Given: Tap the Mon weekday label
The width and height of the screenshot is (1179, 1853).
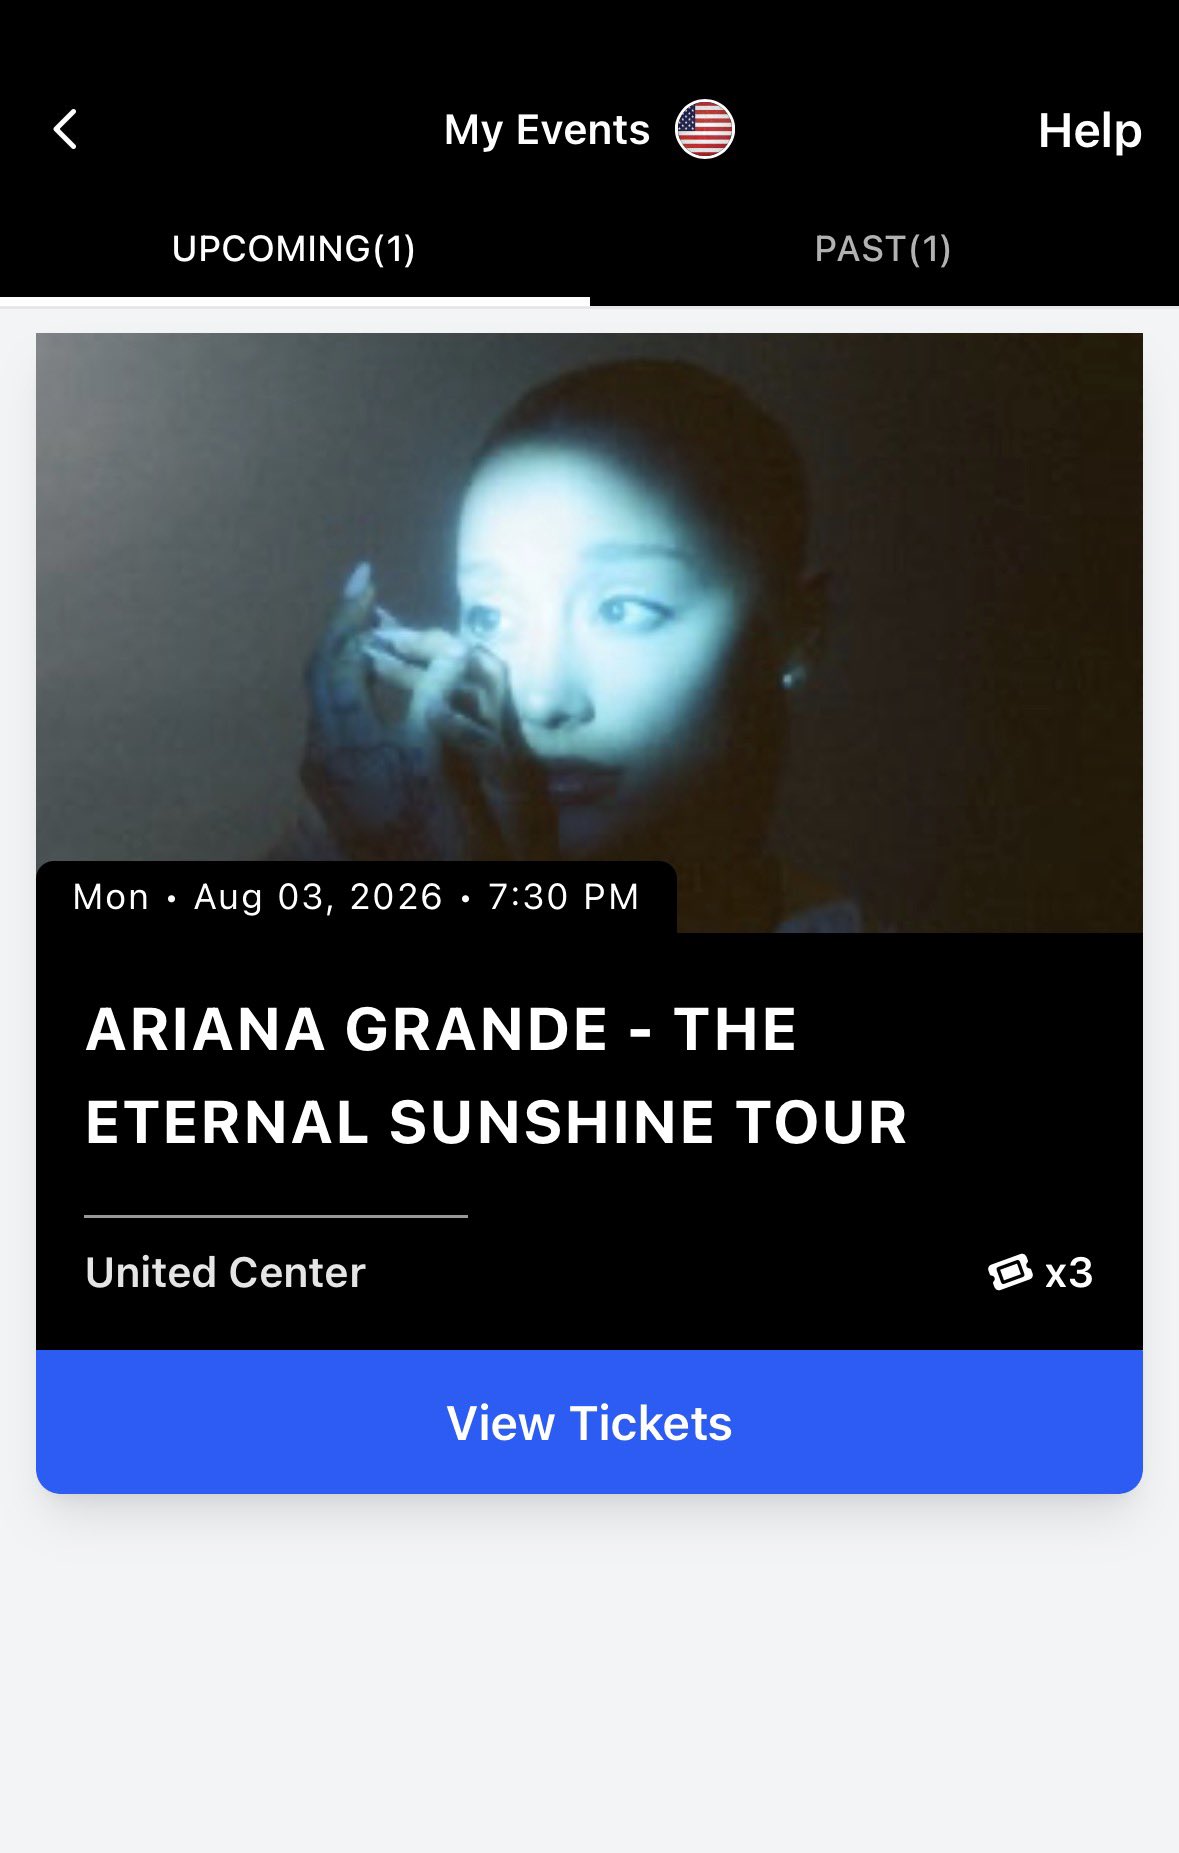Looking at the screenshot, I should (111, 897).
